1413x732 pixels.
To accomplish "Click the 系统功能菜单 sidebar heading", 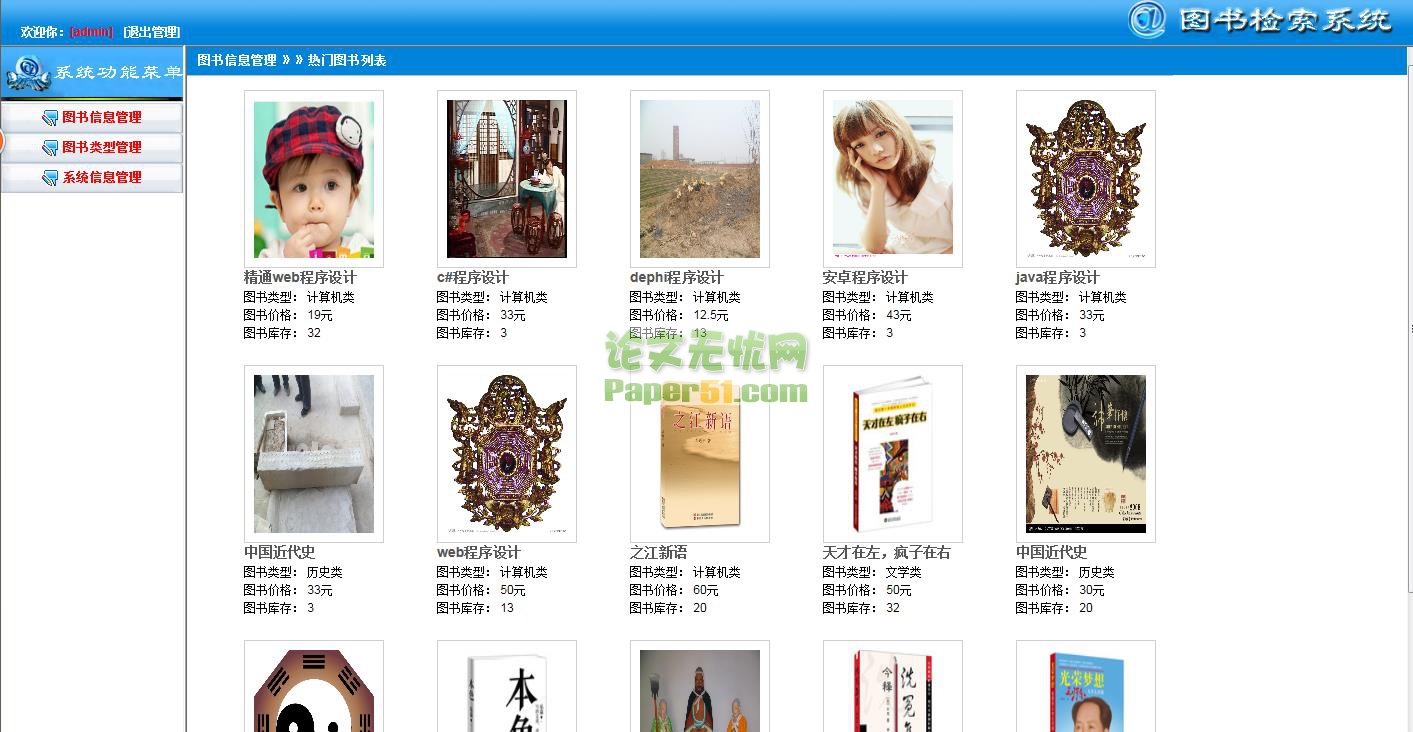I will [x=119, y=72].
